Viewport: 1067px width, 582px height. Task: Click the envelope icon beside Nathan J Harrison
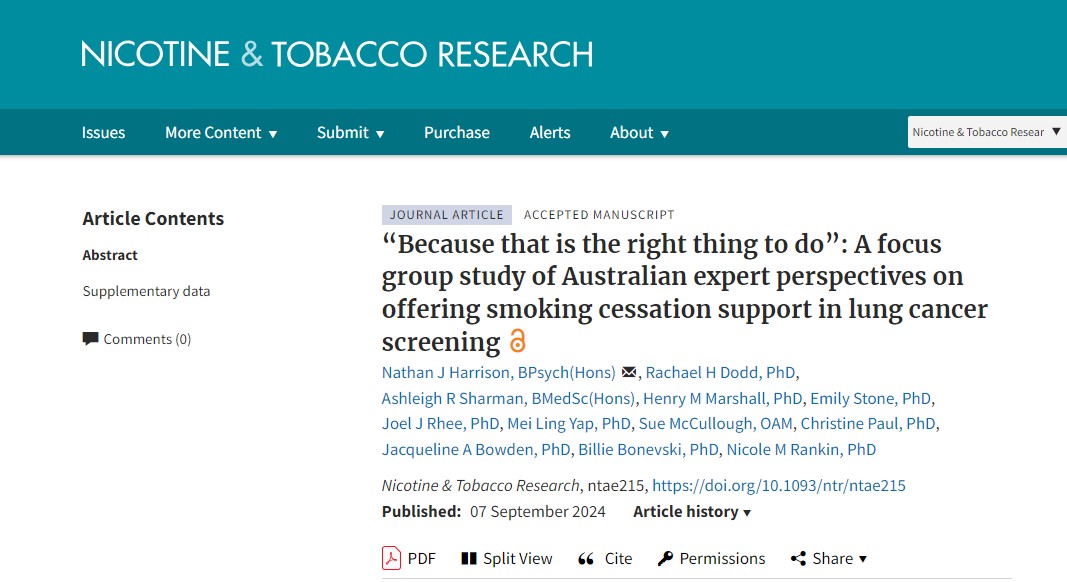[629, 372]
